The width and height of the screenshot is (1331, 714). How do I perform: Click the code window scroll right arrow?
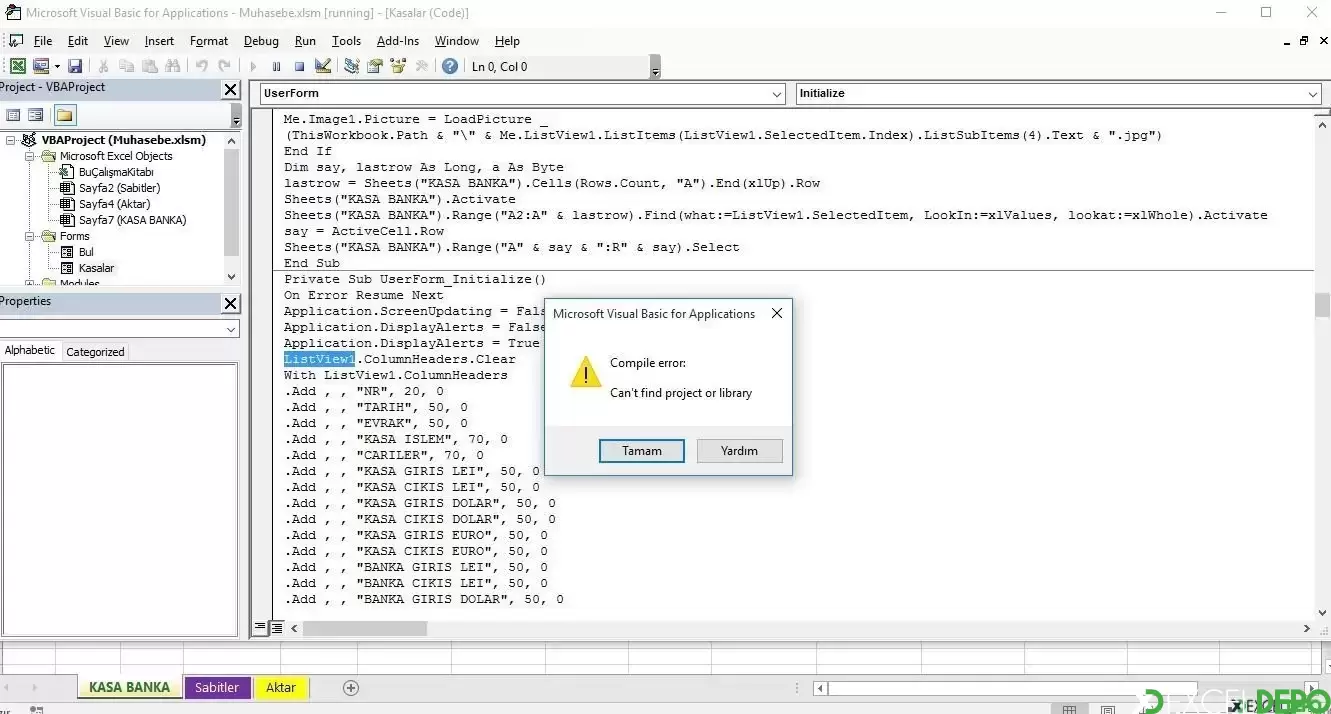click(1307, 628)
